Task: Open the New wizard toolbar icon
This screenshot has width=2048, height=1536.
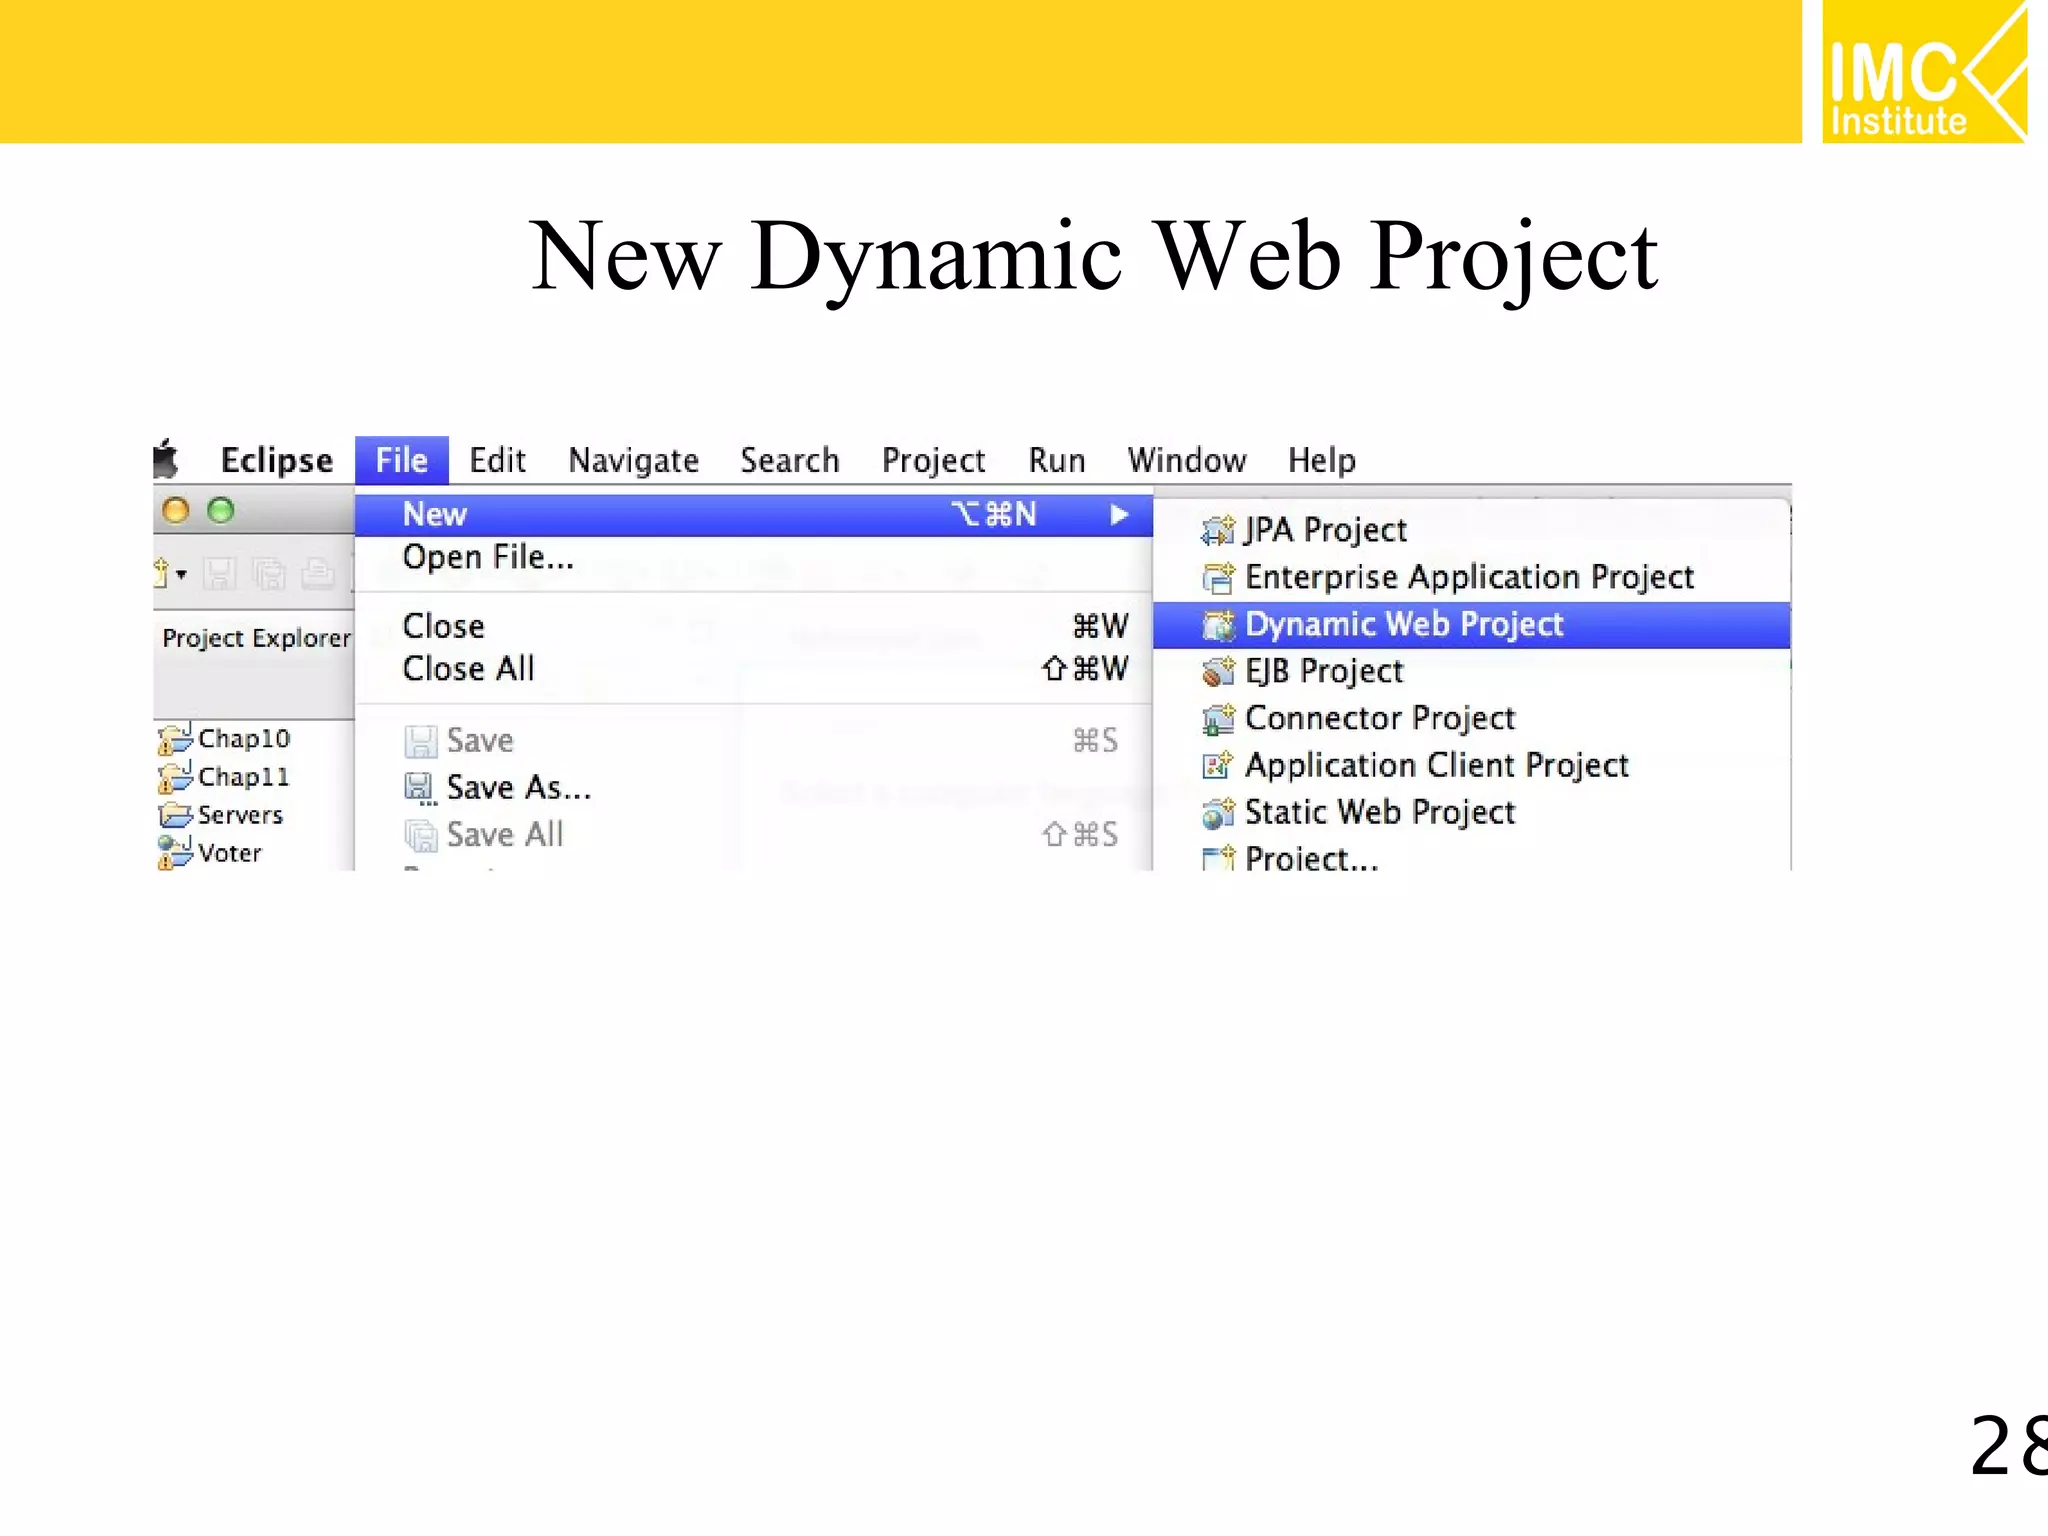Action: pyautogui.click(x=161, y=573)
